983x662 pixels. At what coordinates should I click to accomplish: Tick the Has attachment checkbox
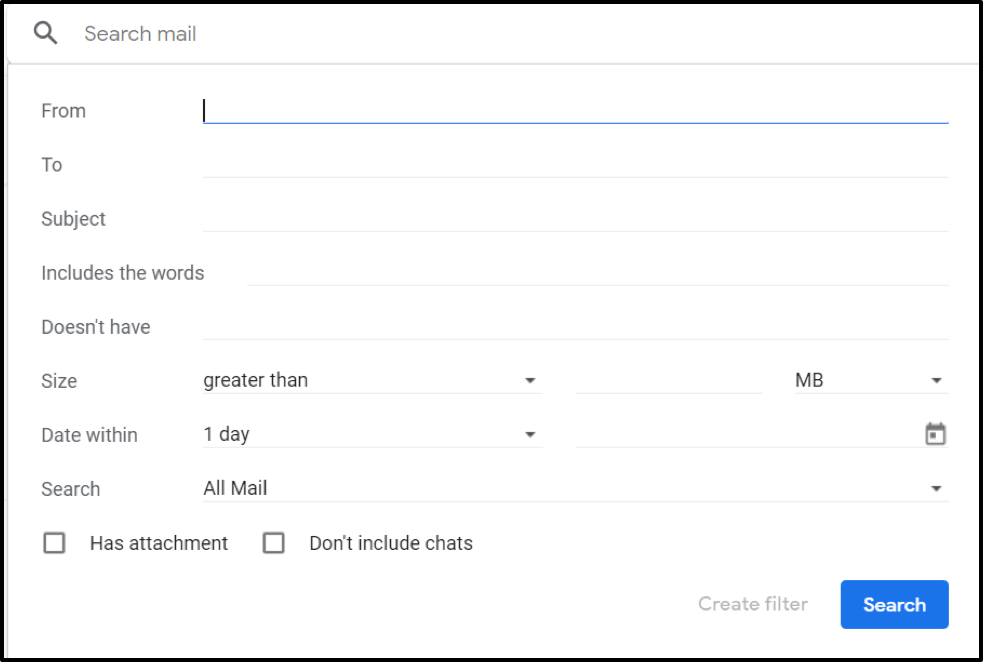tap(54, 543)
